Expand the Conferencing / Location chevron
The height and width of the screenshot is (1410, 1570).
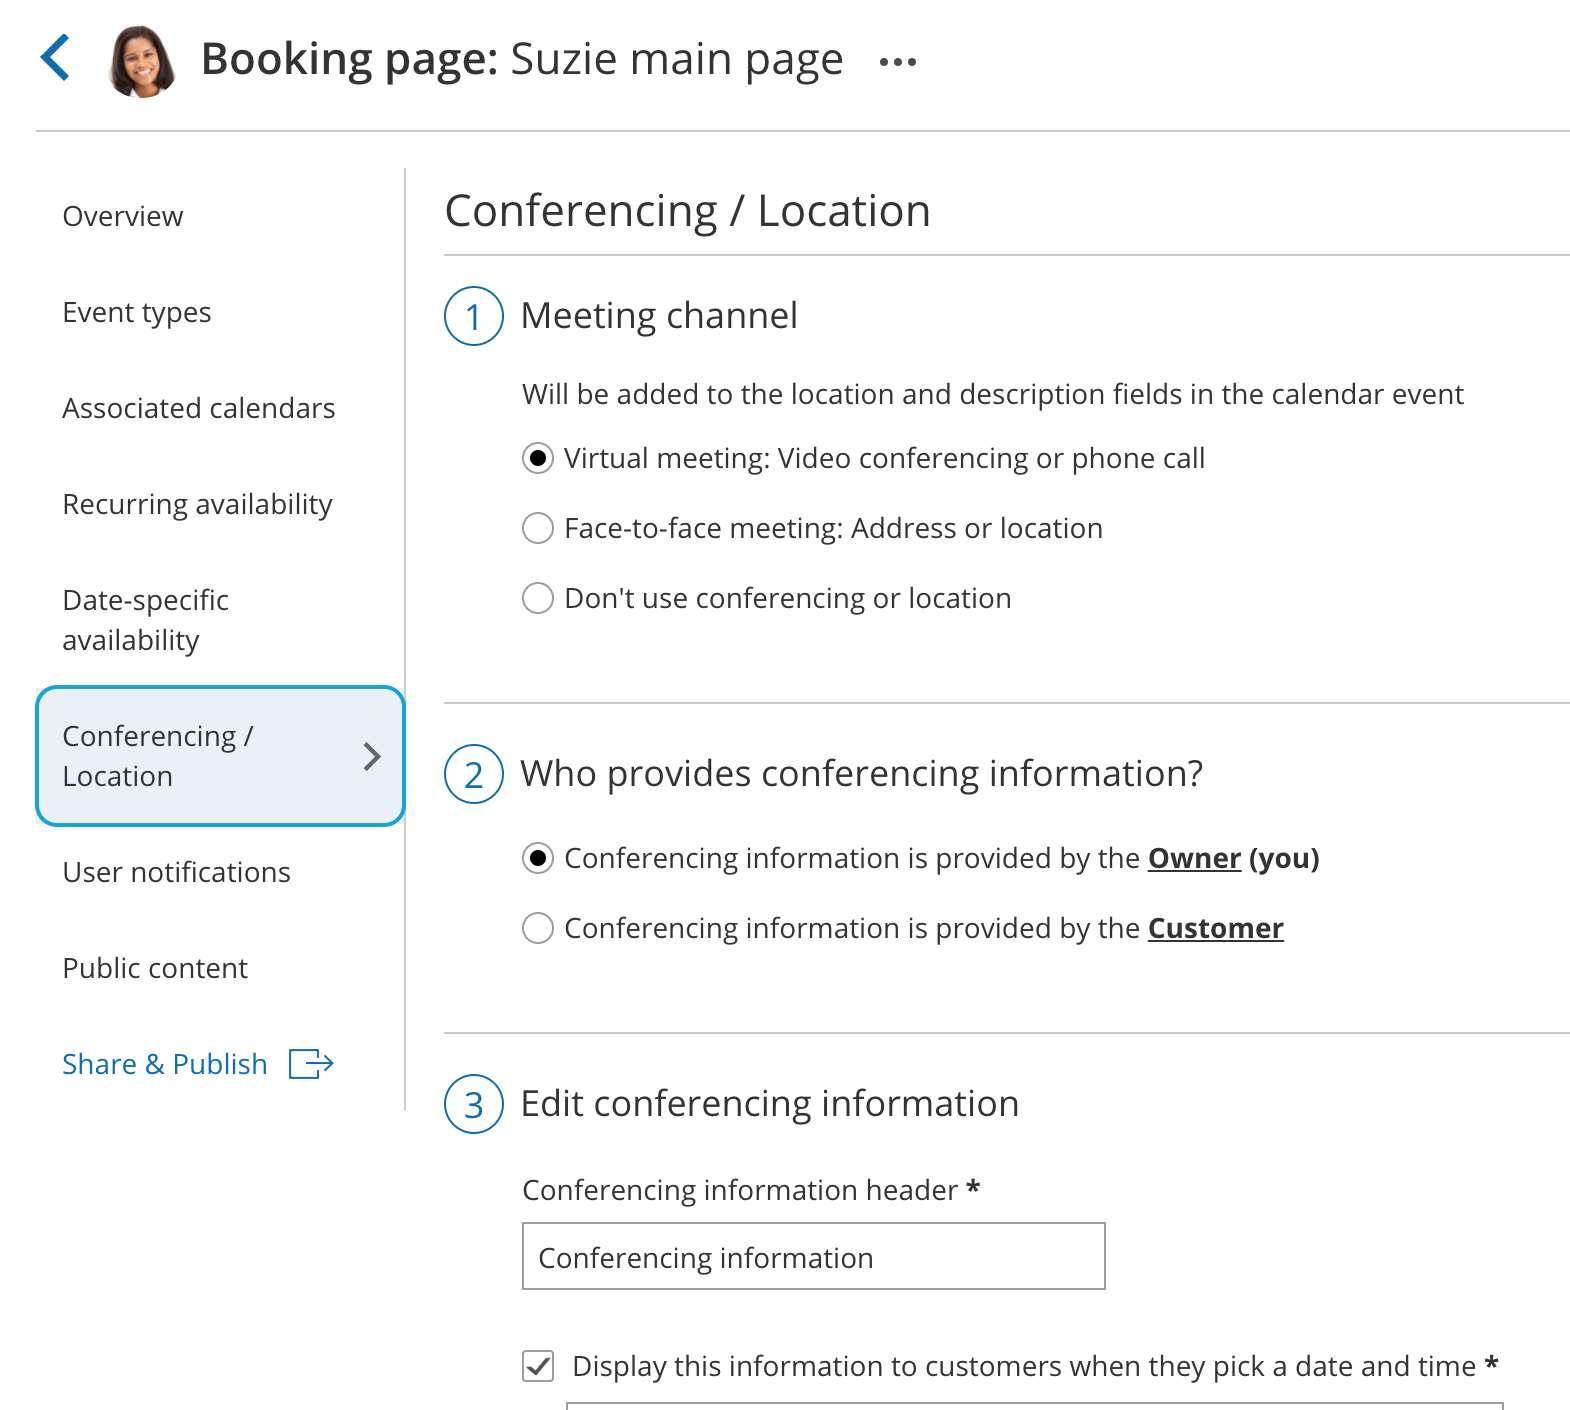[372, 756]
